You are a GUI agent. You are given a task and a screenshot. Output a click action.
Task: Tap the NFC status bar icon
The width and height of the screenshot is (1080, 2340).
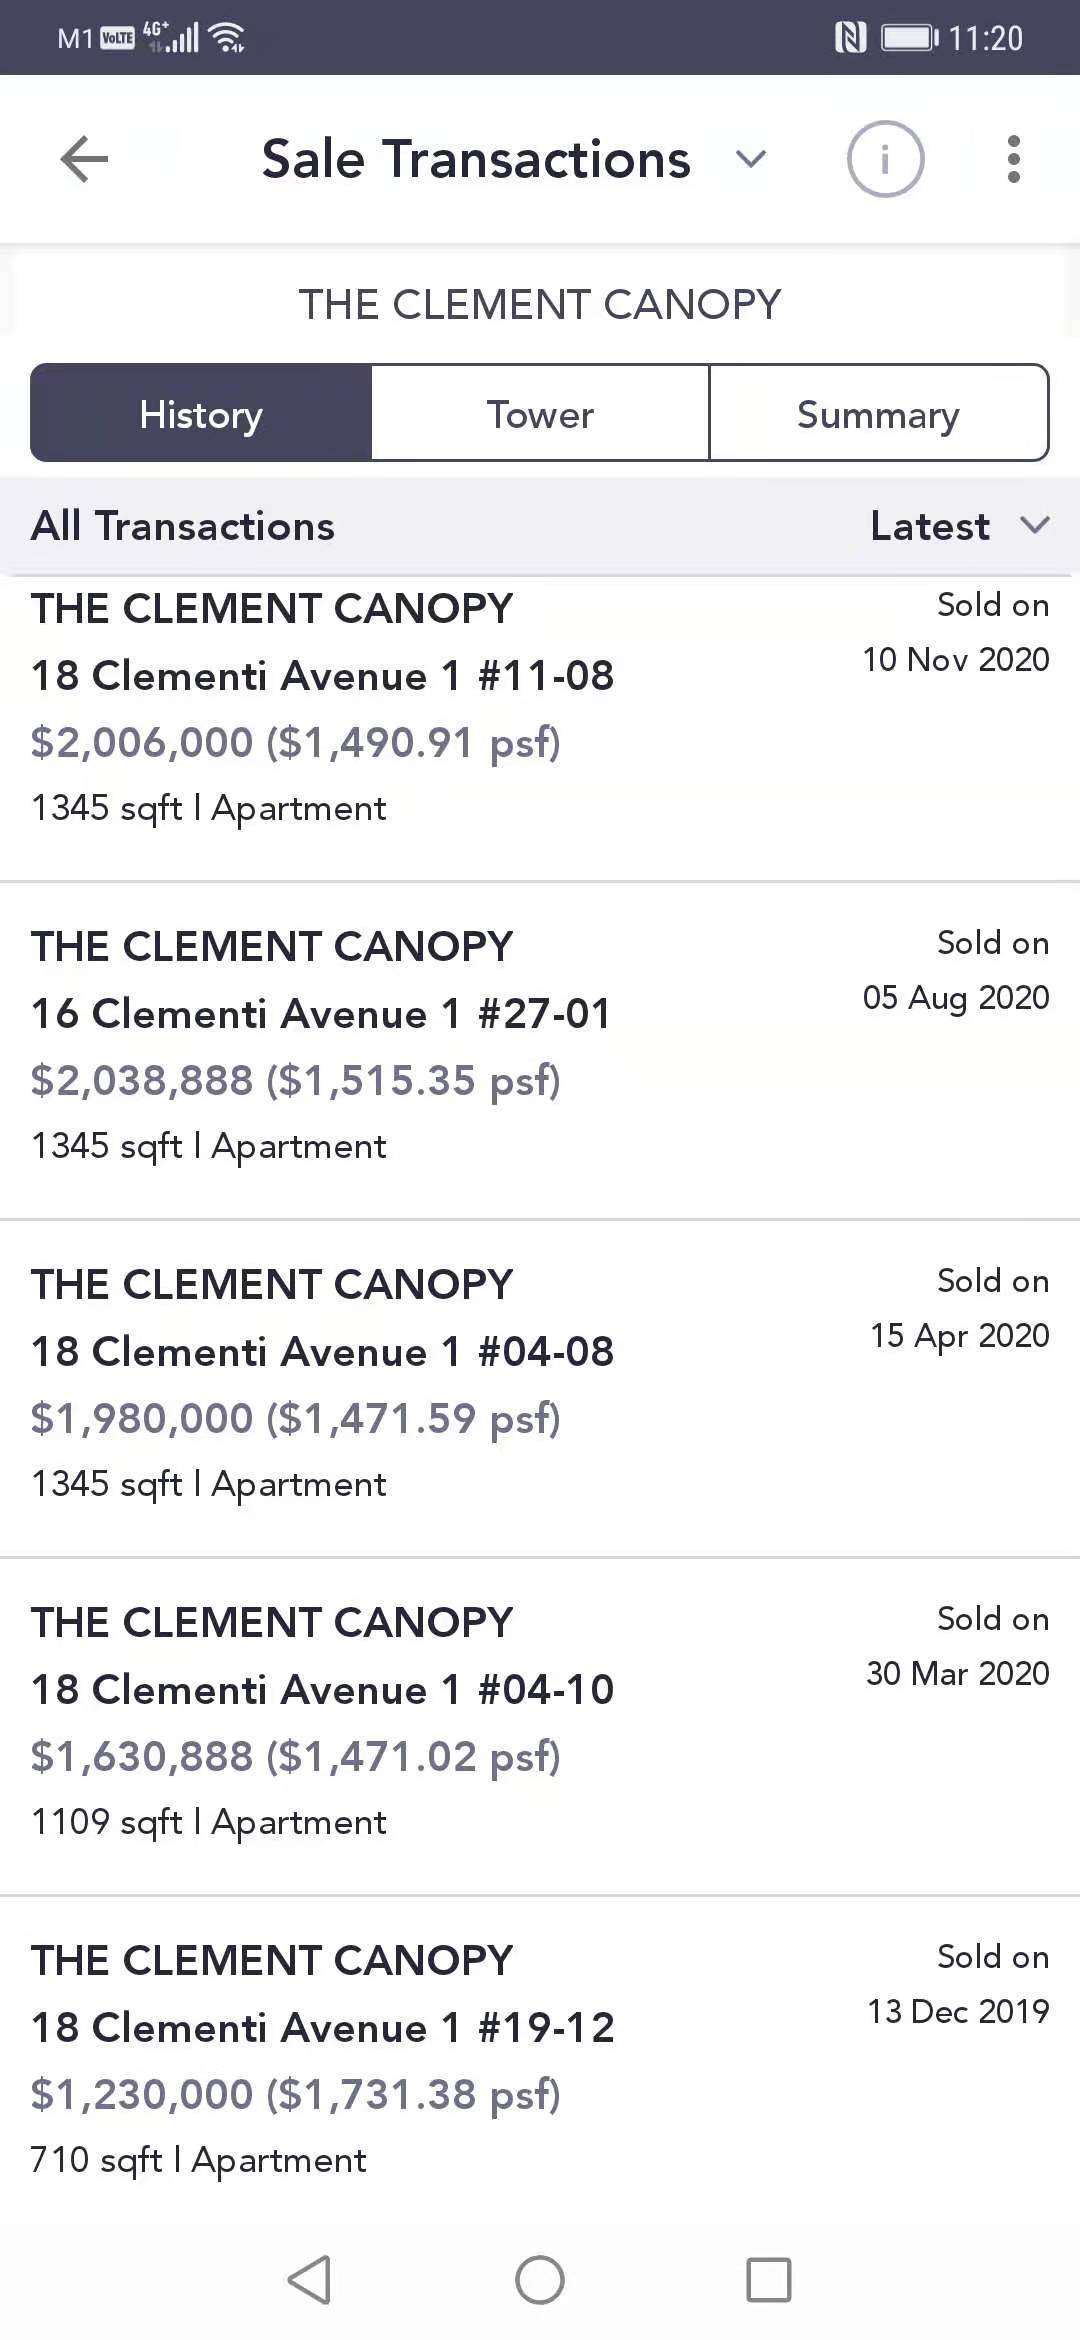point(849,38)
